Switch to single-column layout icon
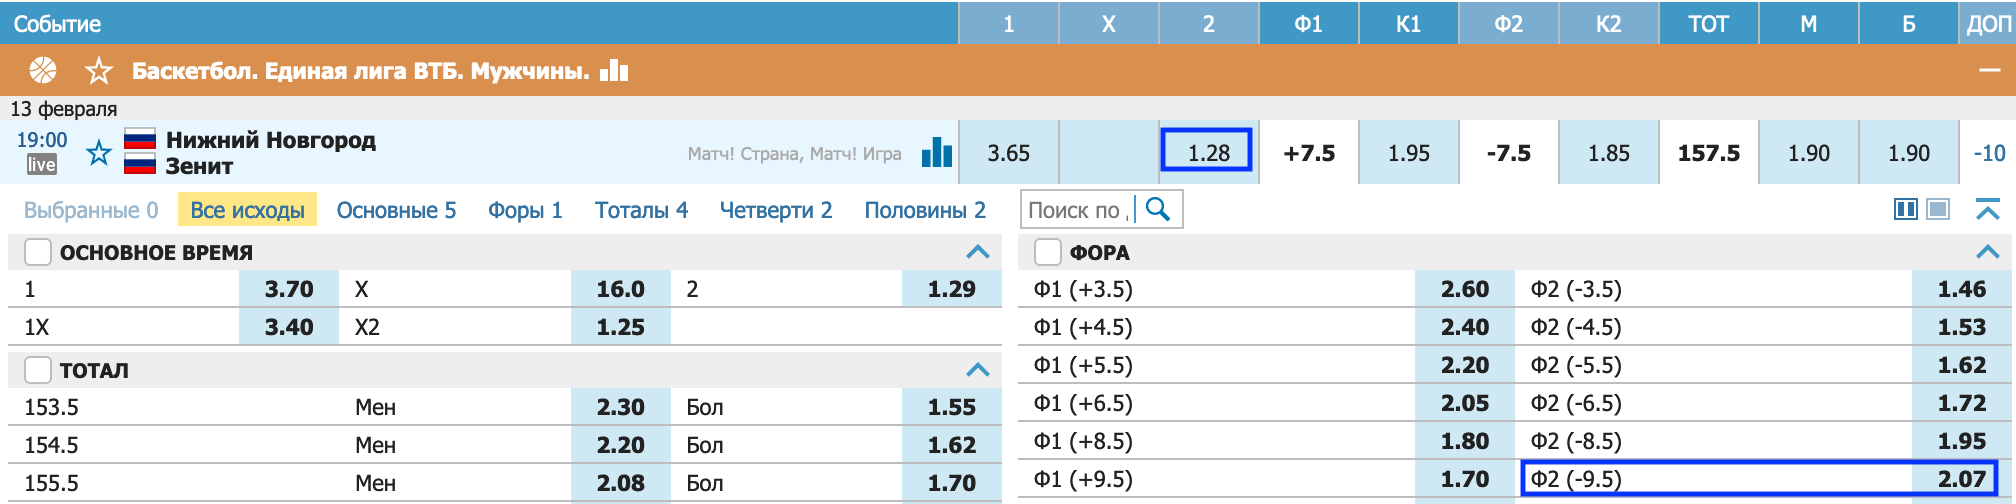2016x504 pixels. coord(1938,209)
